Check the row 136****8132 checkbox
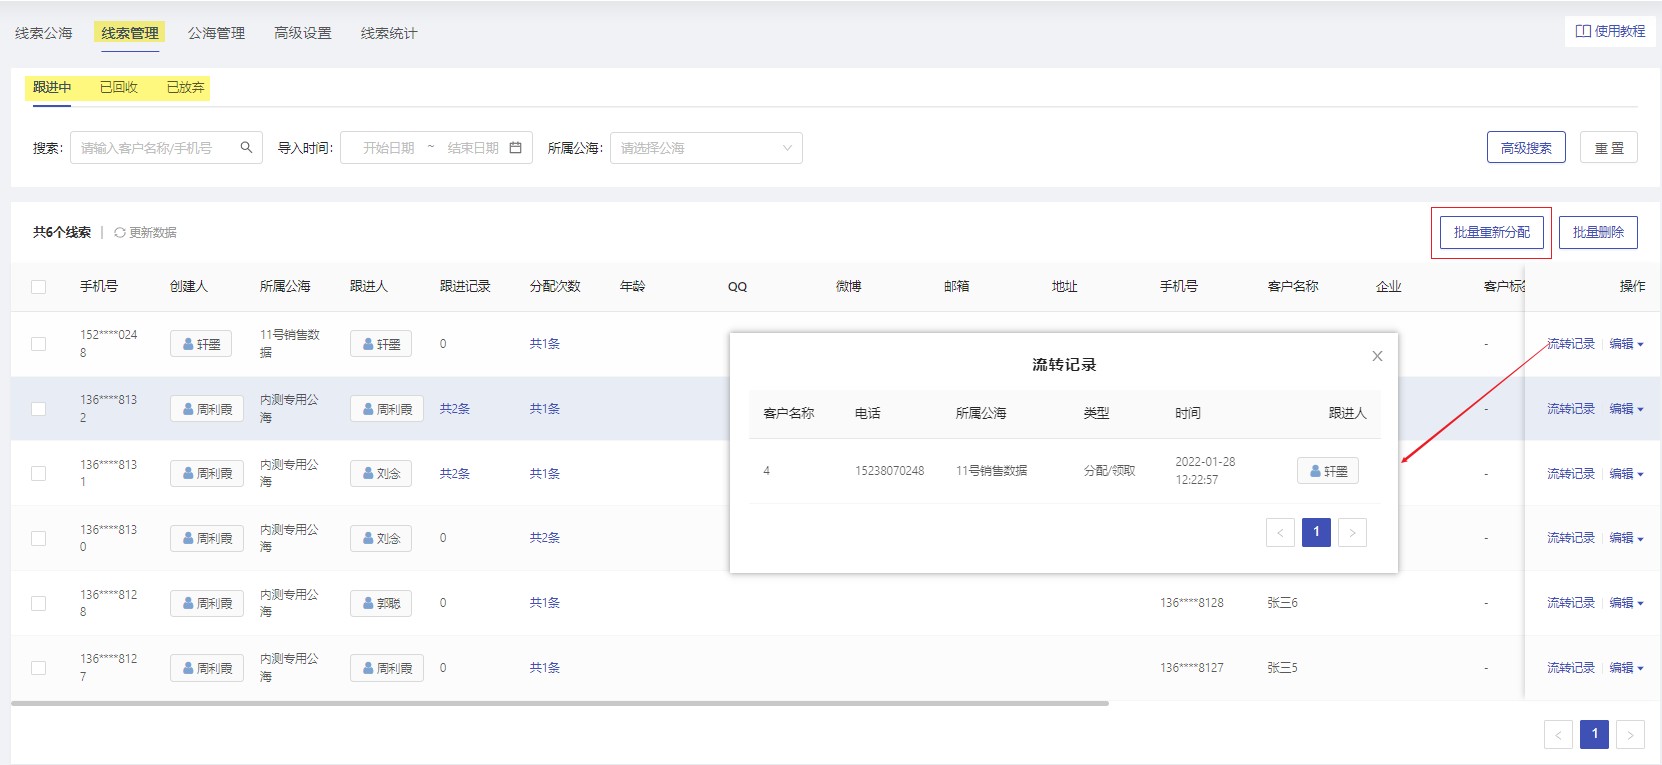Viewport: 1662px width, 765px height. point(38,409)
